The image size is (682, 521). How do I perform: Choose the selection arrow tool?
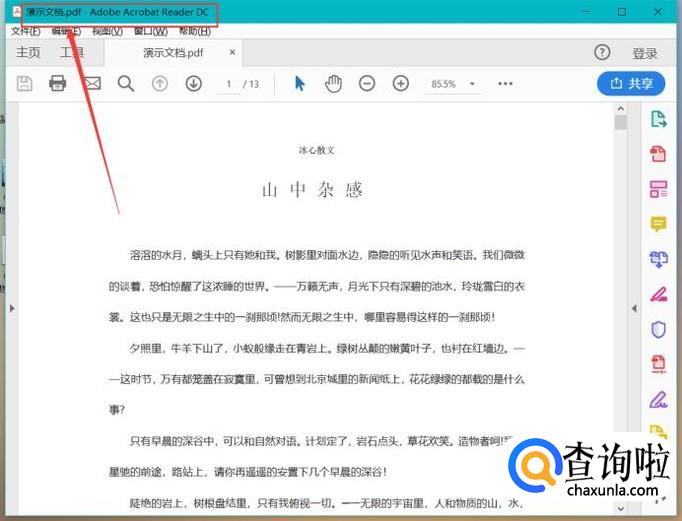tap(300, 83)
